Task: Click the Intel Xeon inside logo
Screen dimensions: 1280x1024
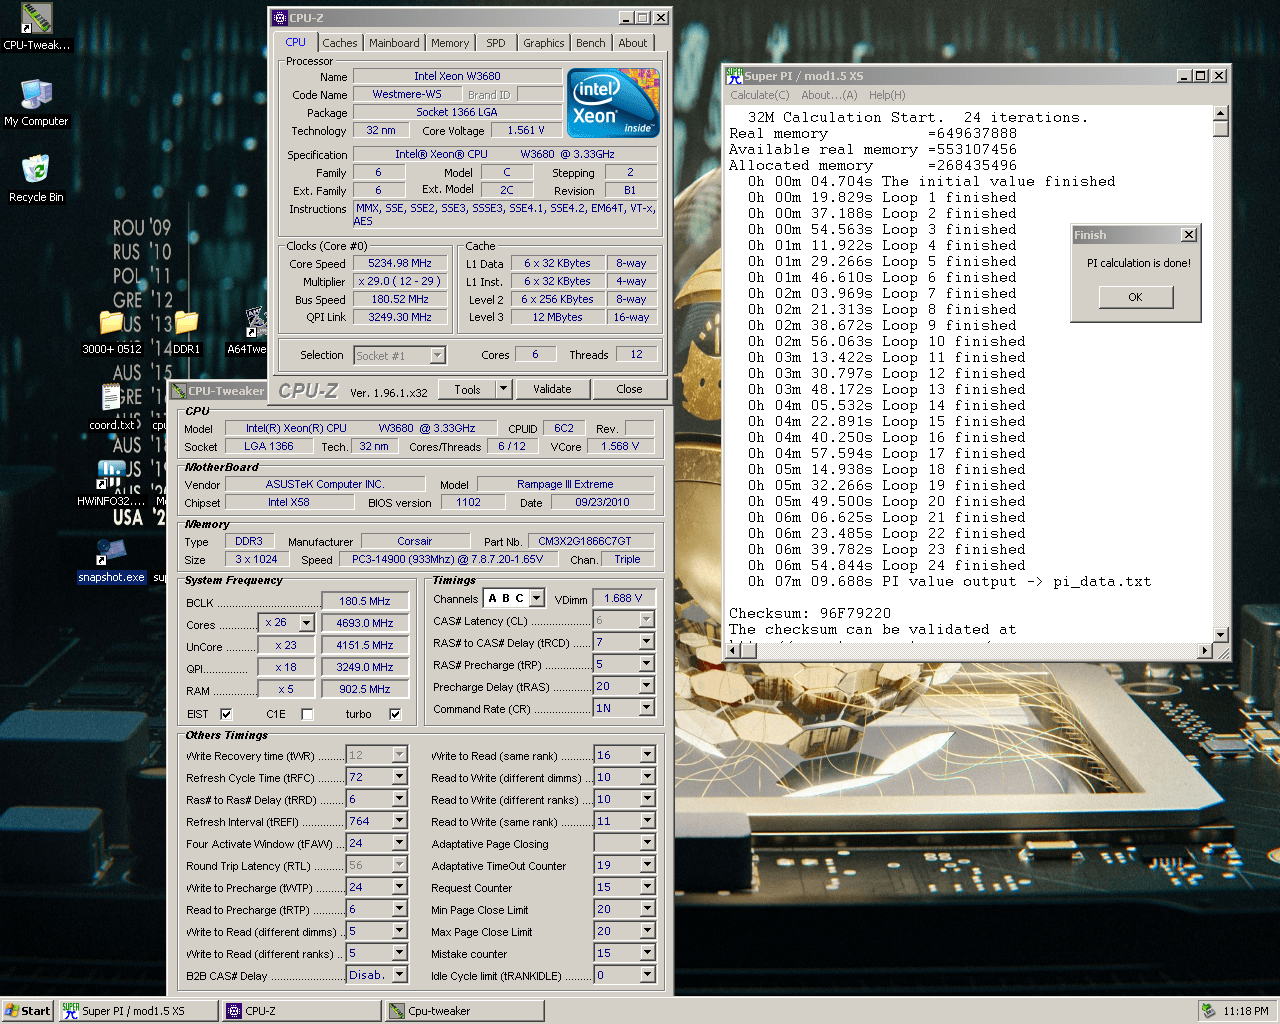Action: pyautogui.click(x=613, y=103)
